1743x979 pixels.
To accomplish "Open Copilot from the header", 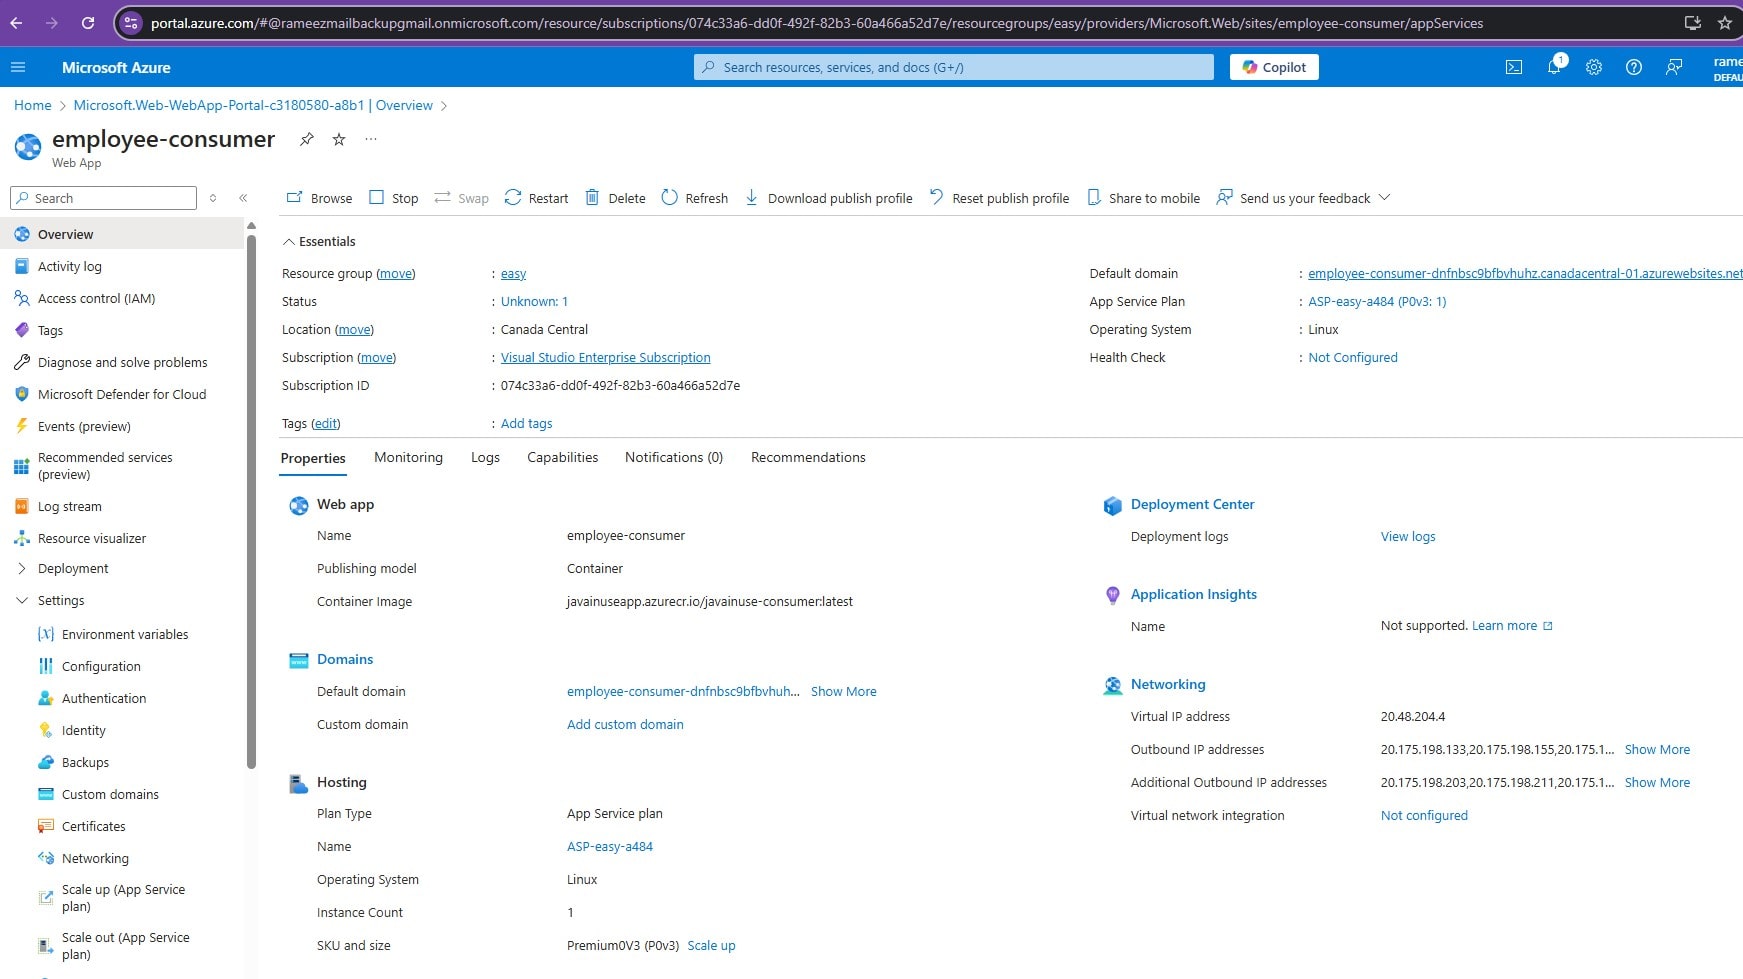I will pos(1274,67).
